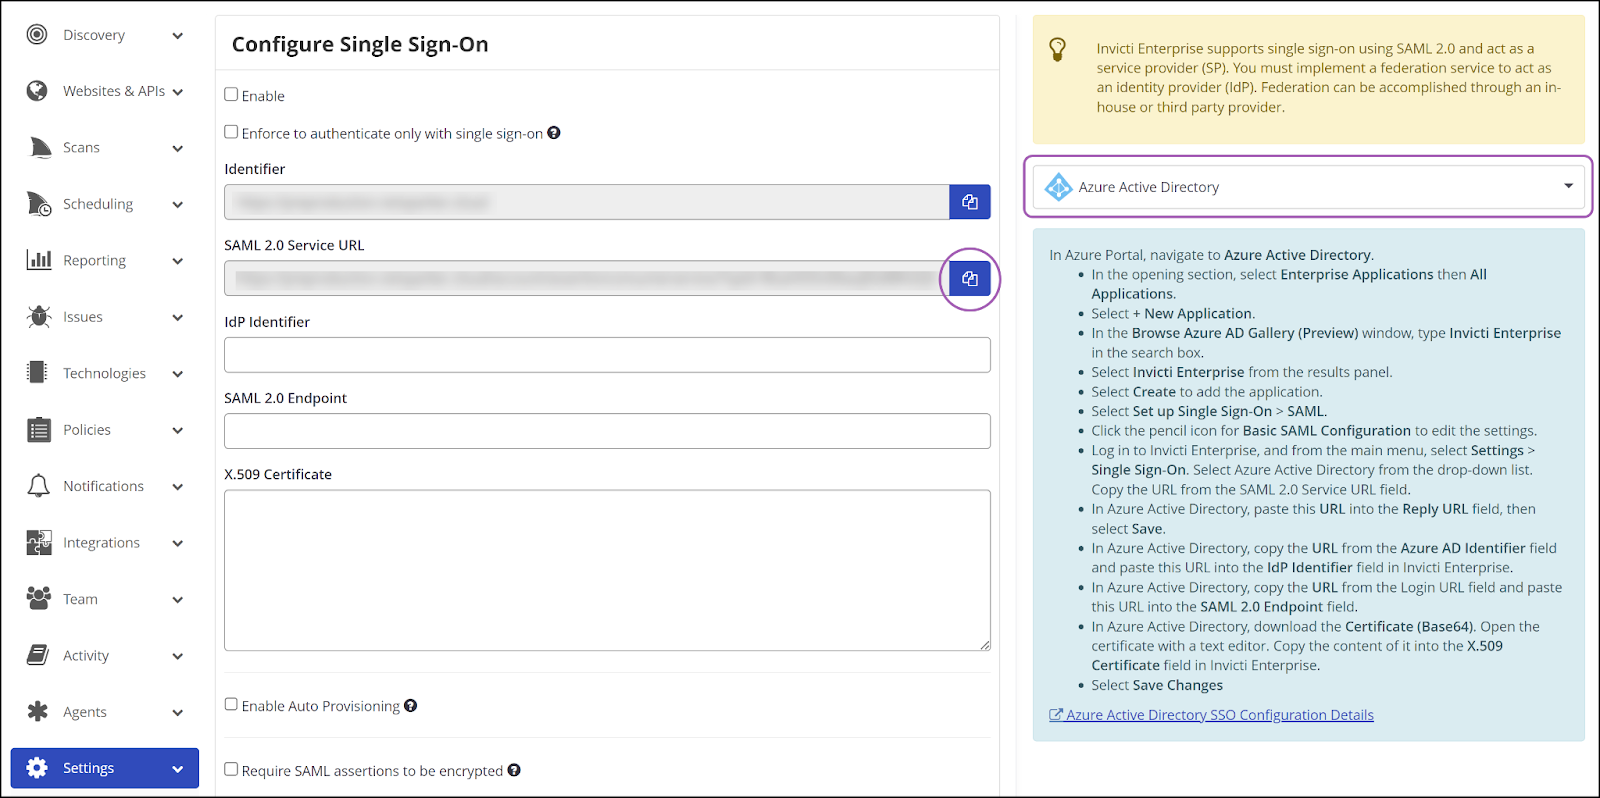Click the Websites & APIs globe icon
This screenshot has height=798, width=1600.
[37, 91]
